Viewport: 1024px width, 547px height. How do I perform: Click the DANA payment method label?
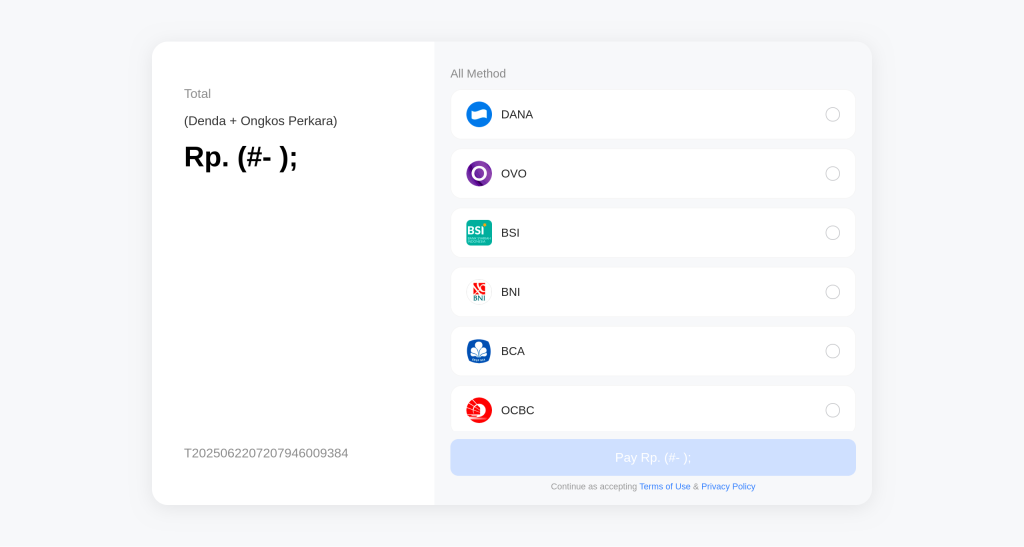(x=517, y=114)
